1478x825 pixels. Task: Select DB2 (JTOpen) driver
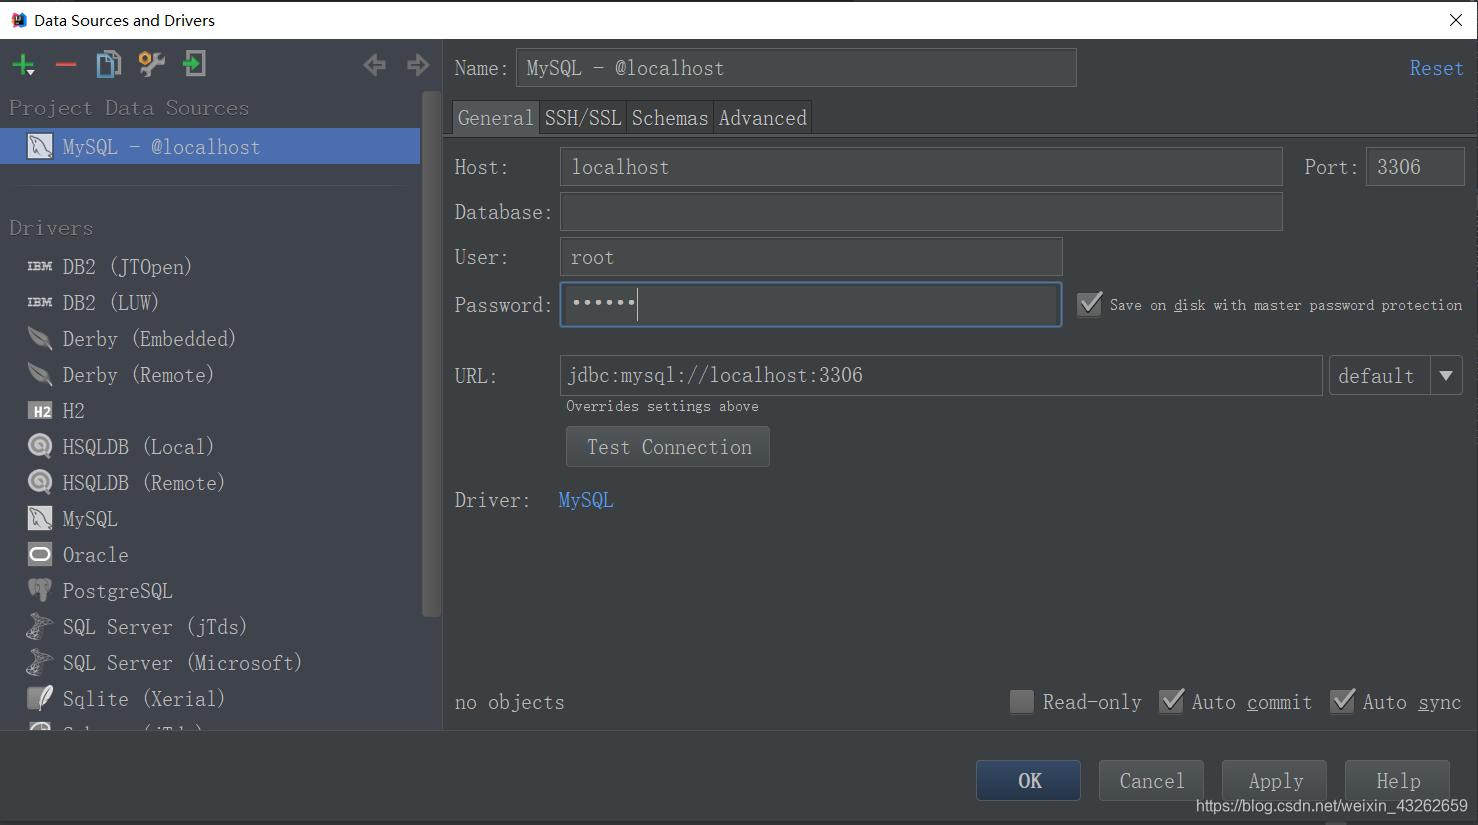point(127,266)
